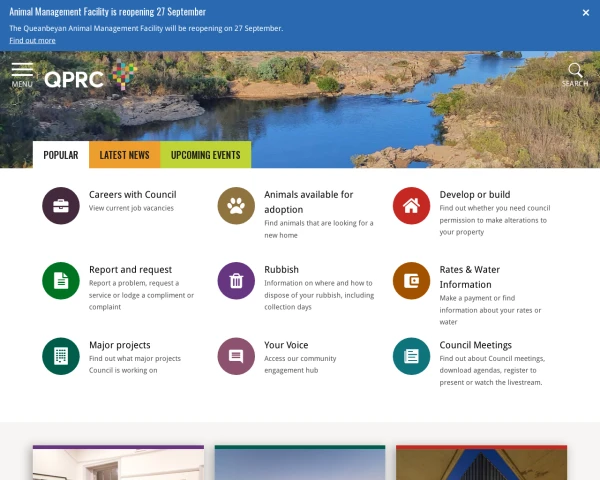Click the green Report and request document icon
Viewport: 600px width, 480px height.
point(61,281)
